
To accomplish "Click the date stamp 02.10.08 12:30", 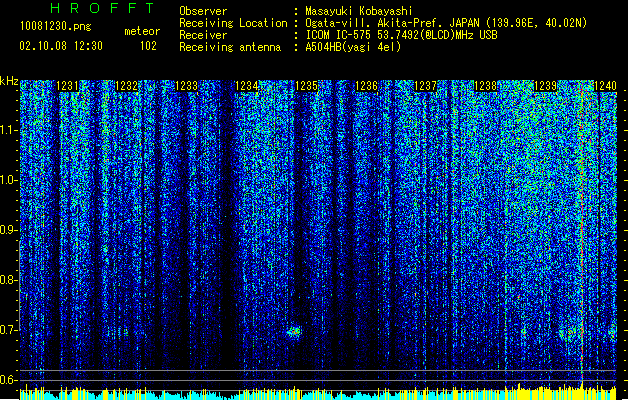I will coord(61,46).
